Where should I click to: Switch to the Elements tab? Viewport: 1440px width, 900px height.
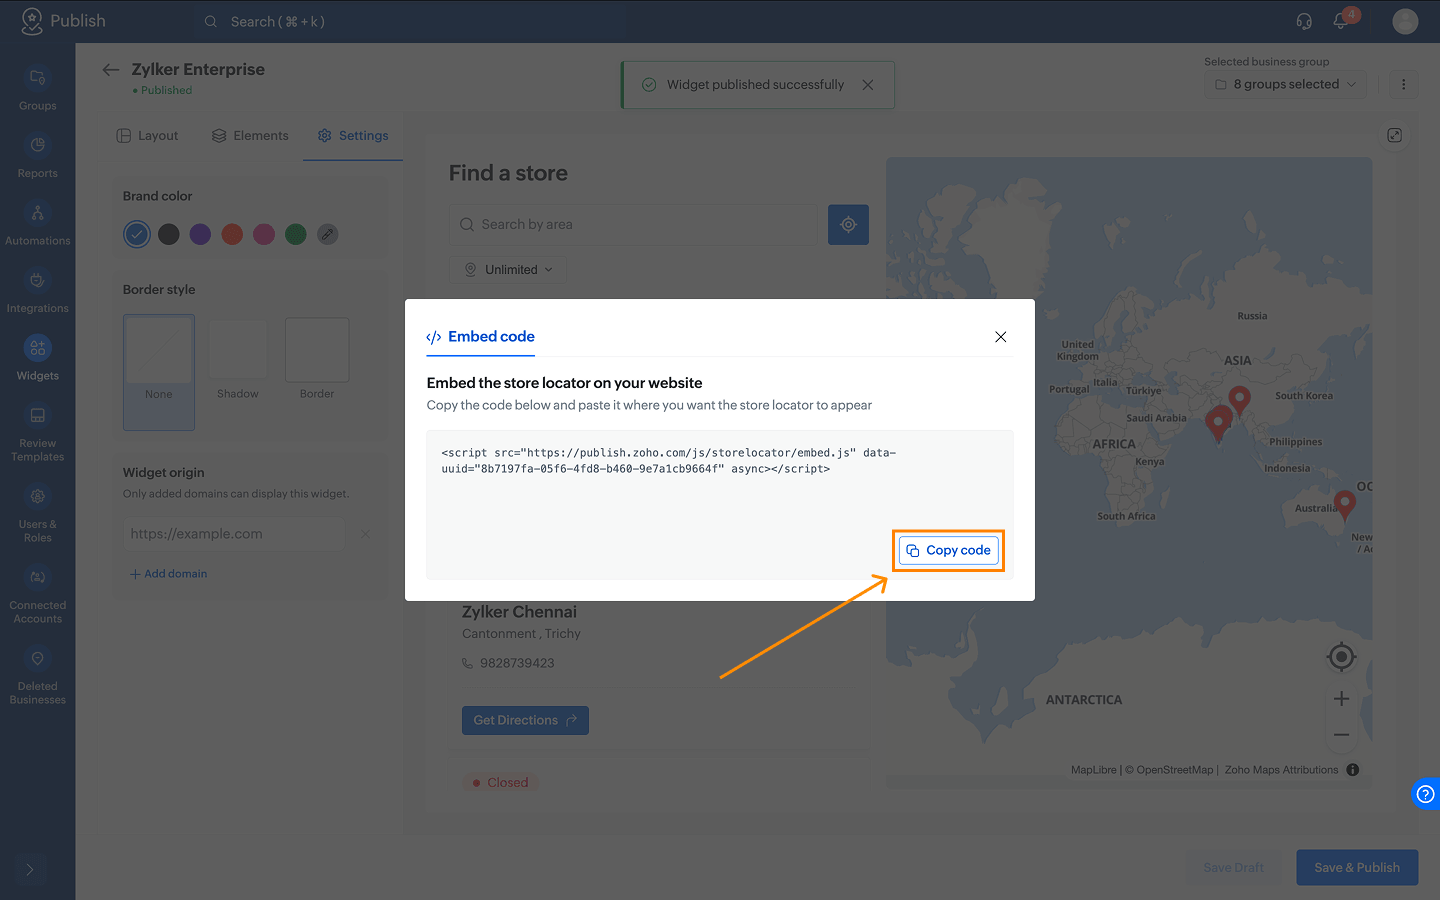(250, 136)
